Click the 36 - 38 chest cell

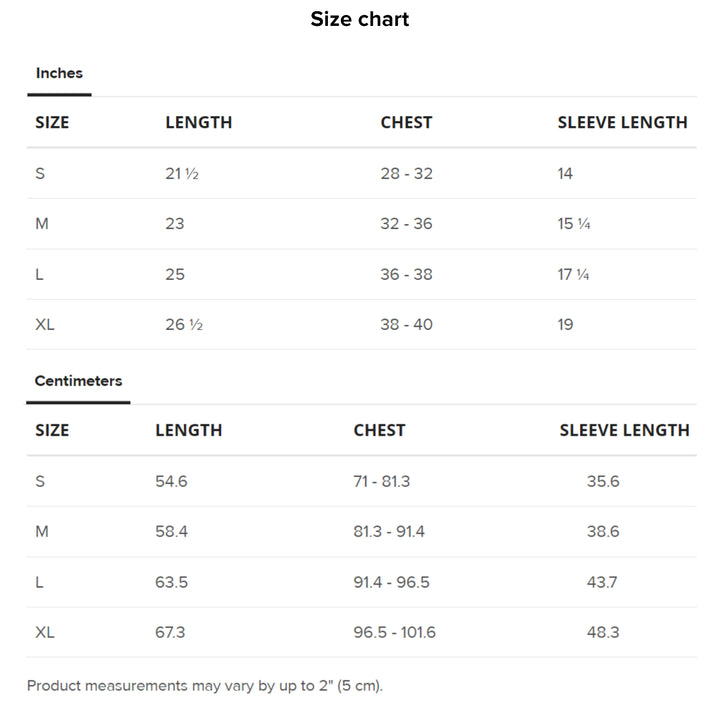(x=406, y=274)
